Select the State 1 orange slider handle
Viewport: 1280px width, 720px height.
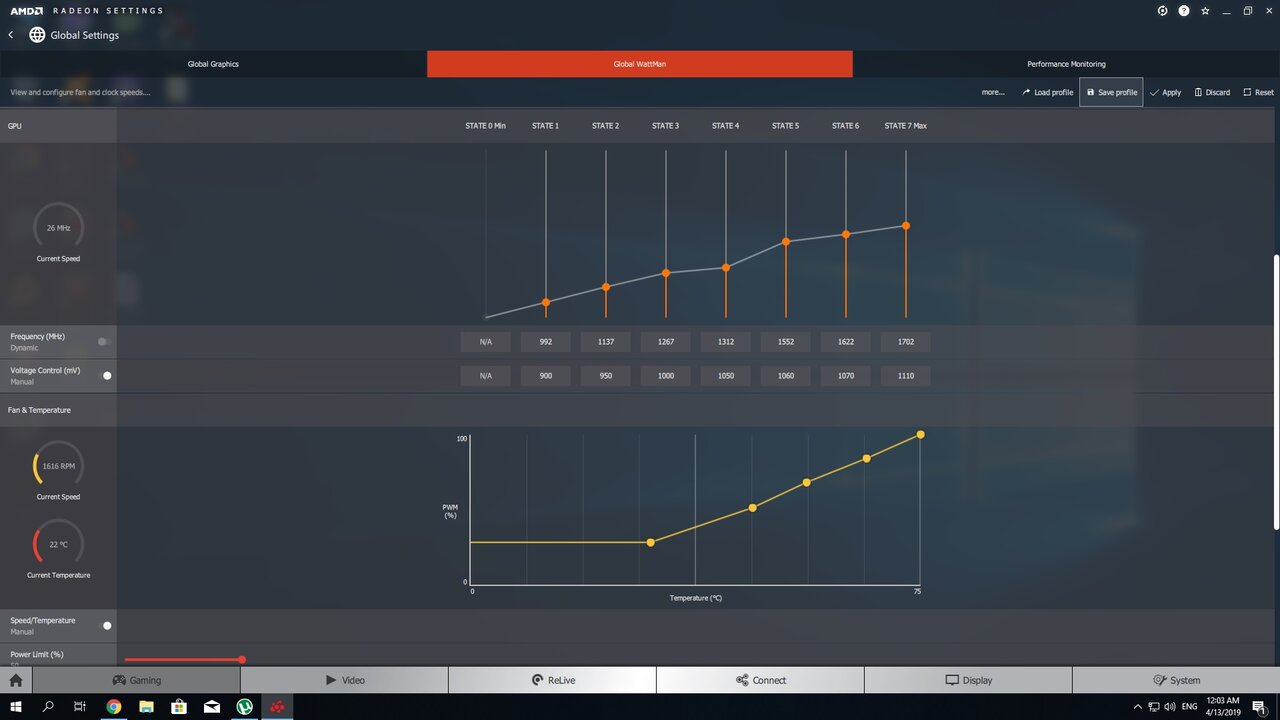[546, 302]
